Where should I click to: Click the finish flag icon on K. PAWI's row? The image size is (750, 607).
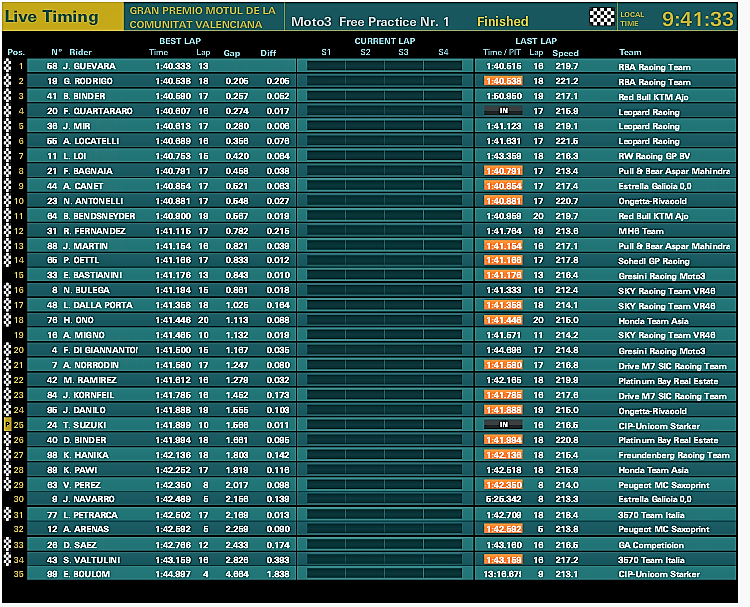[x=7, y=470]
